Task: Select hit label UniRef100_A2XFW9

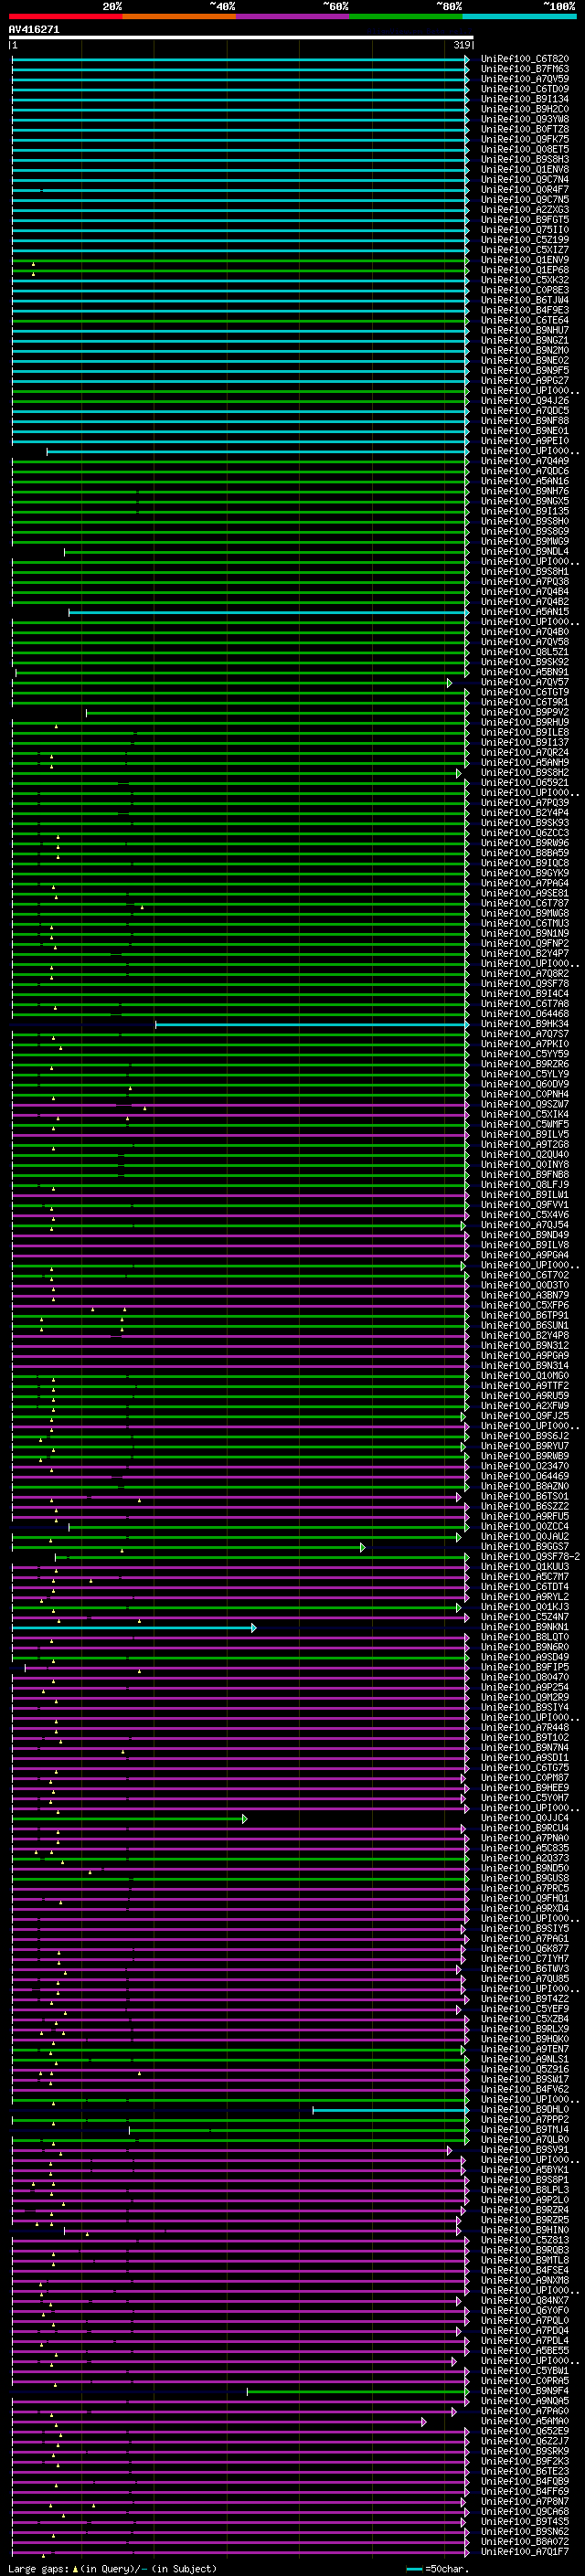Action: [x=525, y=1406]
